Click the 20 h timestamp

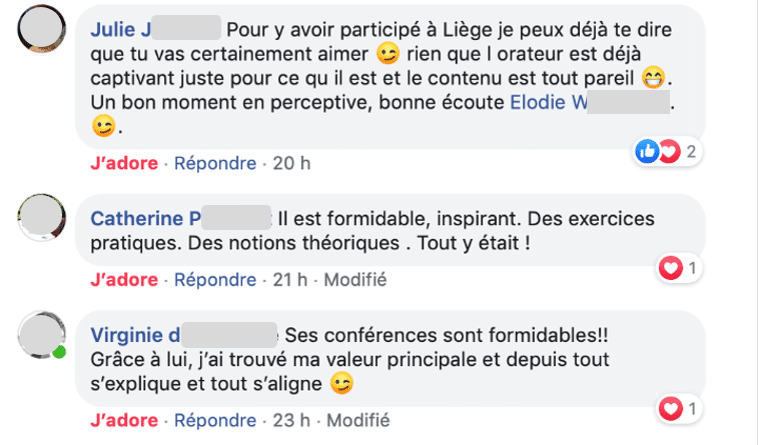292,163
